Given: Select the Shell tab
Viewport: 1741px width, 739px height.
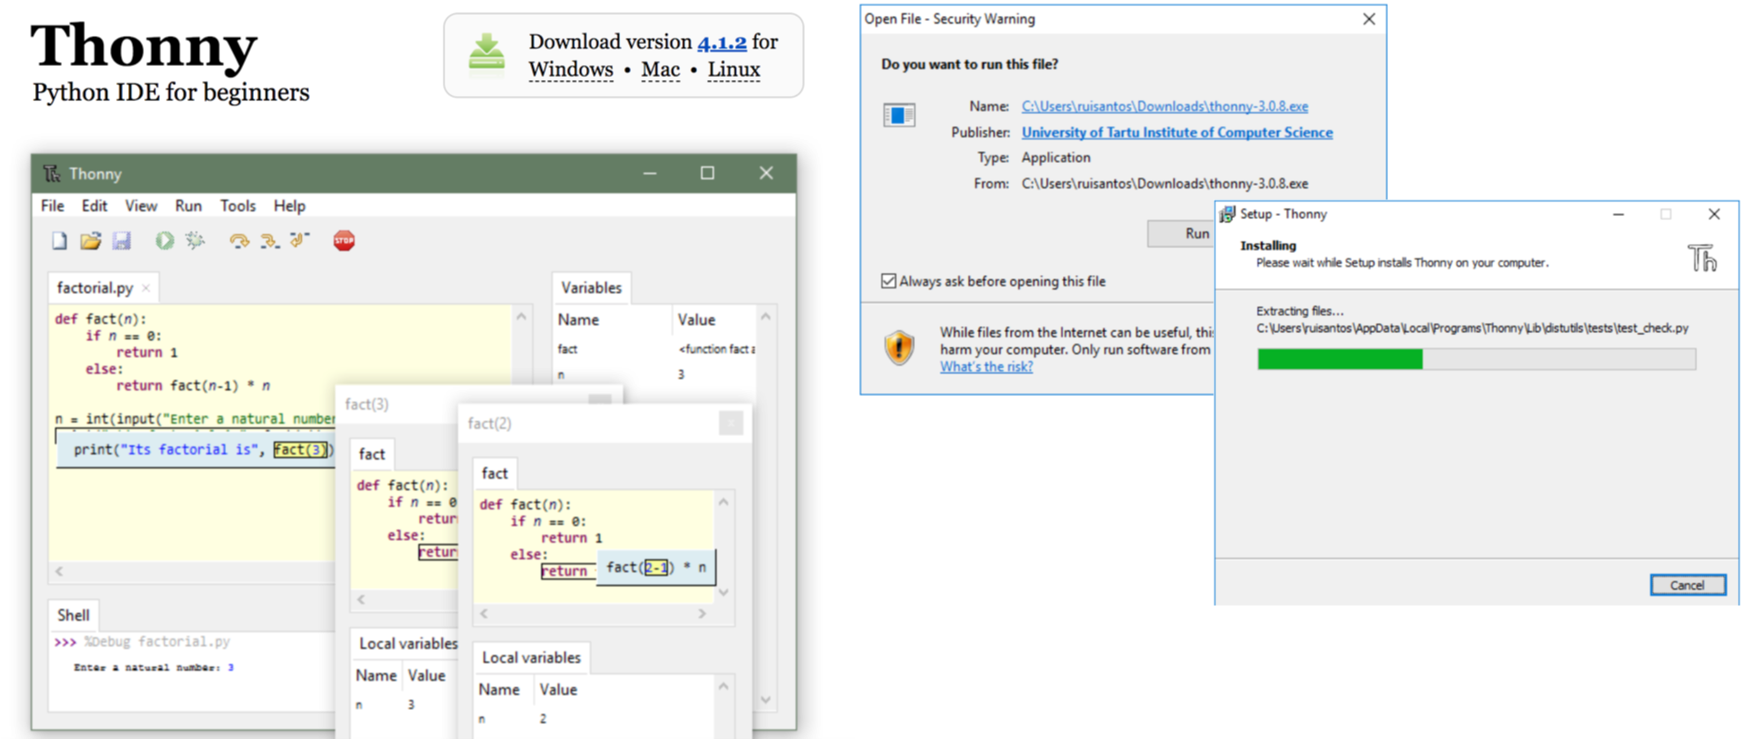Looking at the screenshot, I should pyautogui.click(x=73, y=615).
